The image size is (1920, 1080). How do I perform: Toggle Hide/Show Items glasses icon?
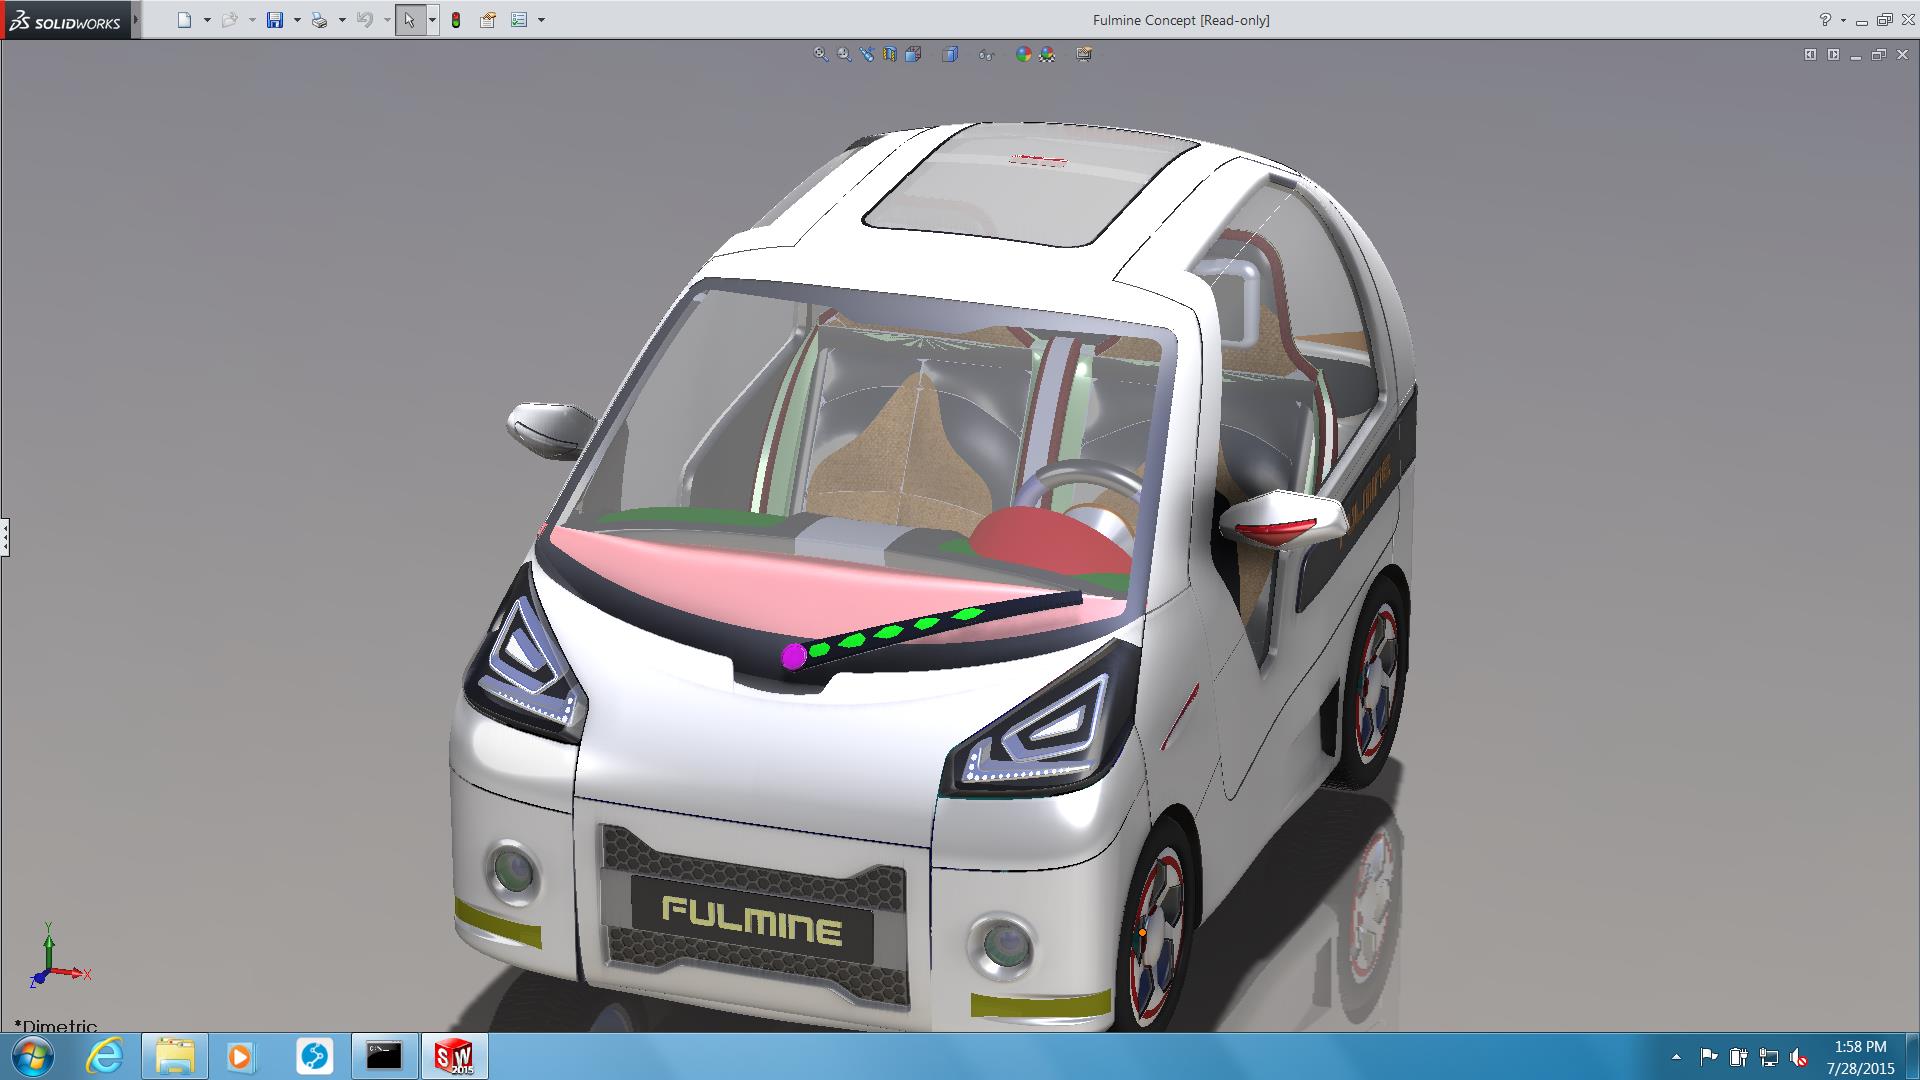coord(986,54)
